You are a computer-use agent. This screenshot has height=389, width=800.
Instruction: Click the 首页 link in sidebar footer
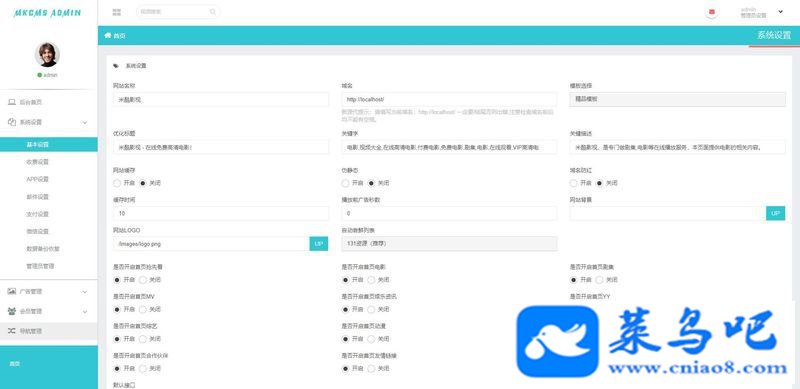pos(14,364)
